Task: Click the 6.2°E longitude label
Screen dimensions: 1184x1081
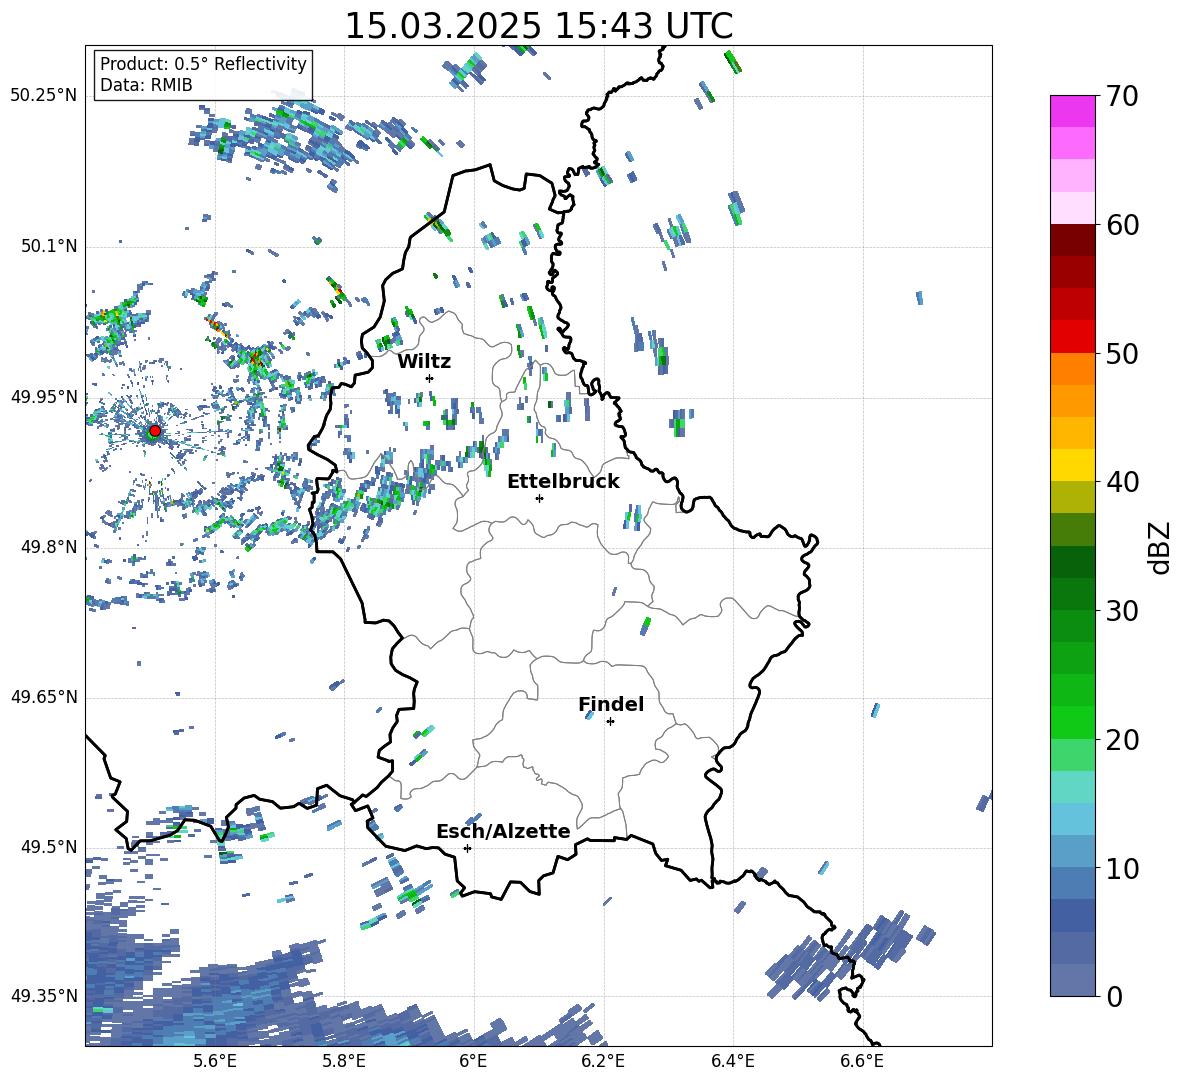Action: click(x=603, y=1061)
